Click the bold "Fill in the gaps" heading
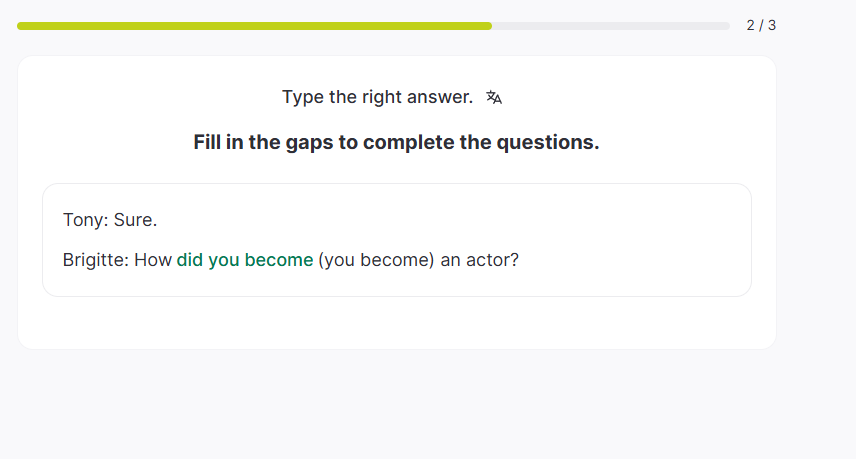The width and height of the screenshot is (856, 459). pyautogui.click(x=396, y=142)
